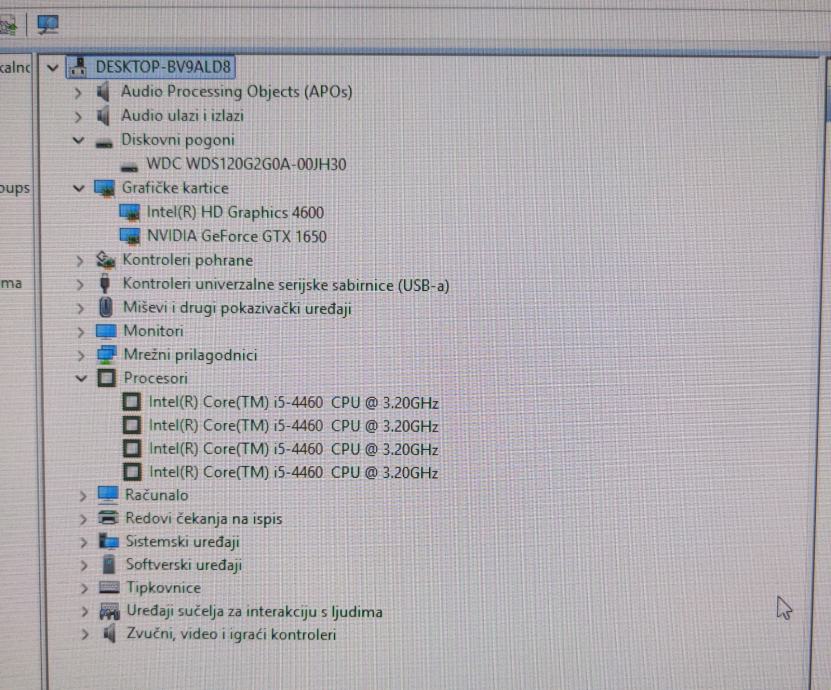Click the folder icon for Sistemski uređaji
Viewport: 831px width, 690px height.
point(109,541)
